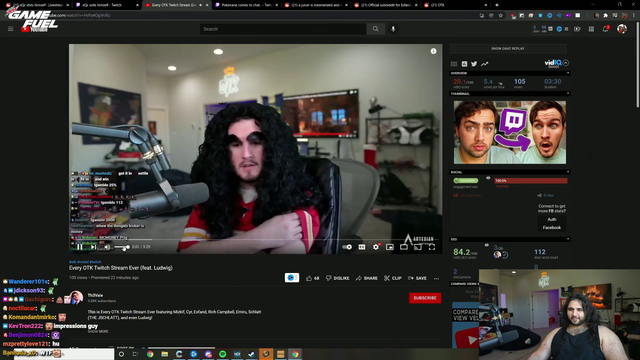Enter fullscreen mode
The width and height of the screenshot is (640, 360).
[432, 247]
